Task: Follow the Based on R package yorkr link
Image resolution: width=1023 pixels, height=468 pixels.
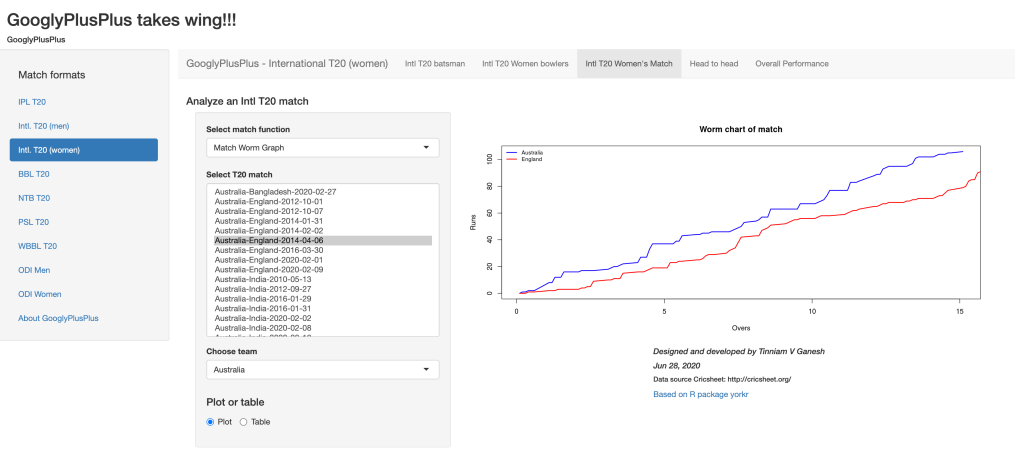Action: click(700, 395)
